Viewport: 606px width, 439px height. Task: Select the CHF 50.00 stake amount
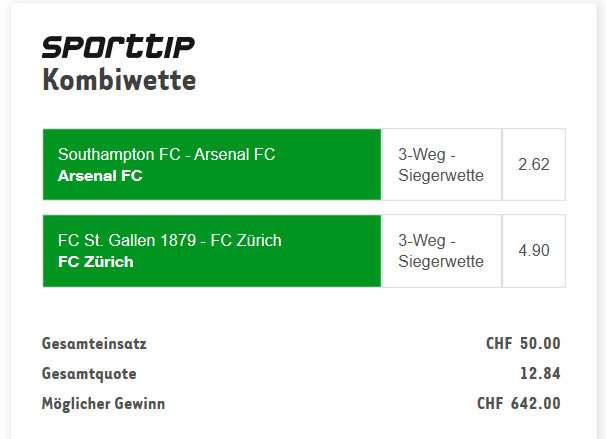click(x=523, y=344)
